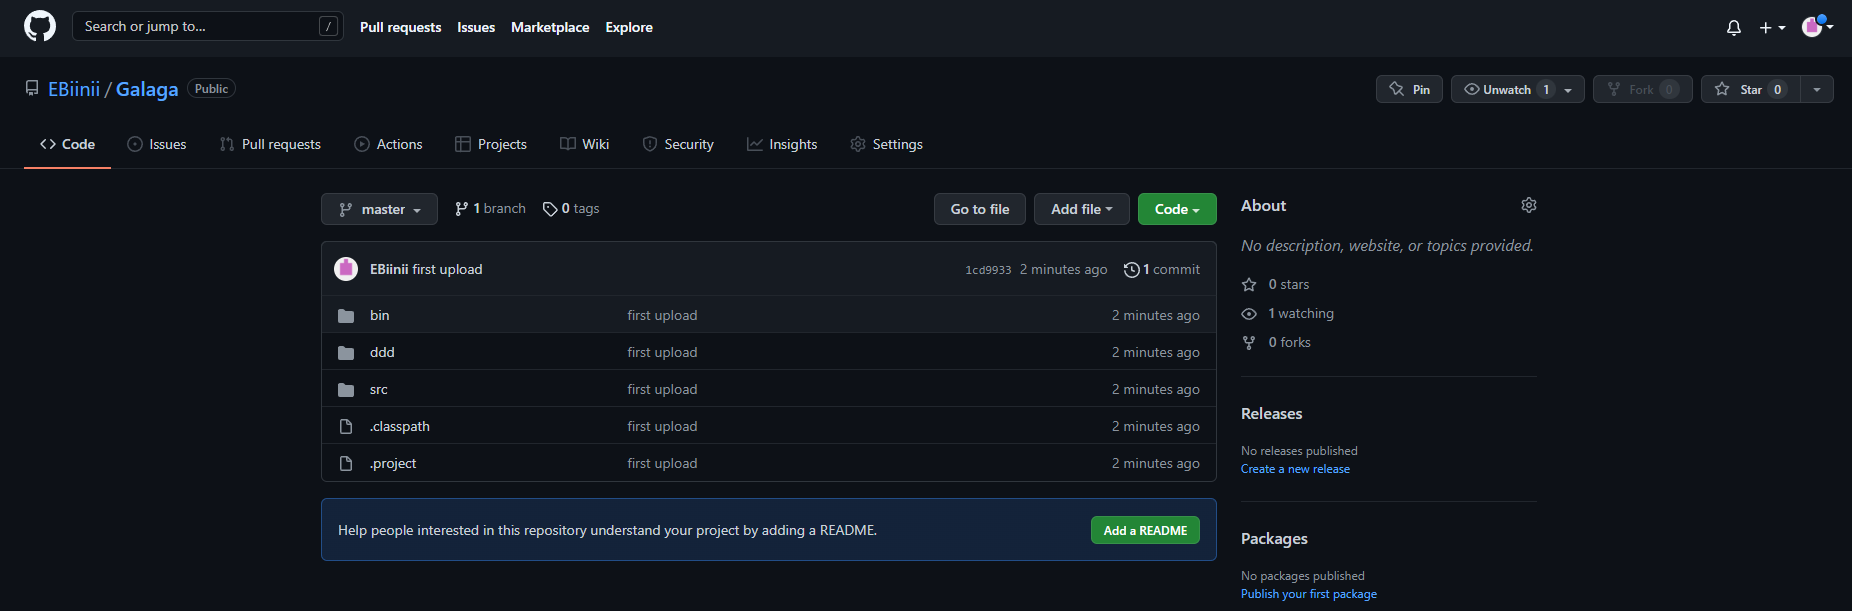1852x611 pixels.
Task: Click the src folder icon
Action: click(x=346, y=389)
